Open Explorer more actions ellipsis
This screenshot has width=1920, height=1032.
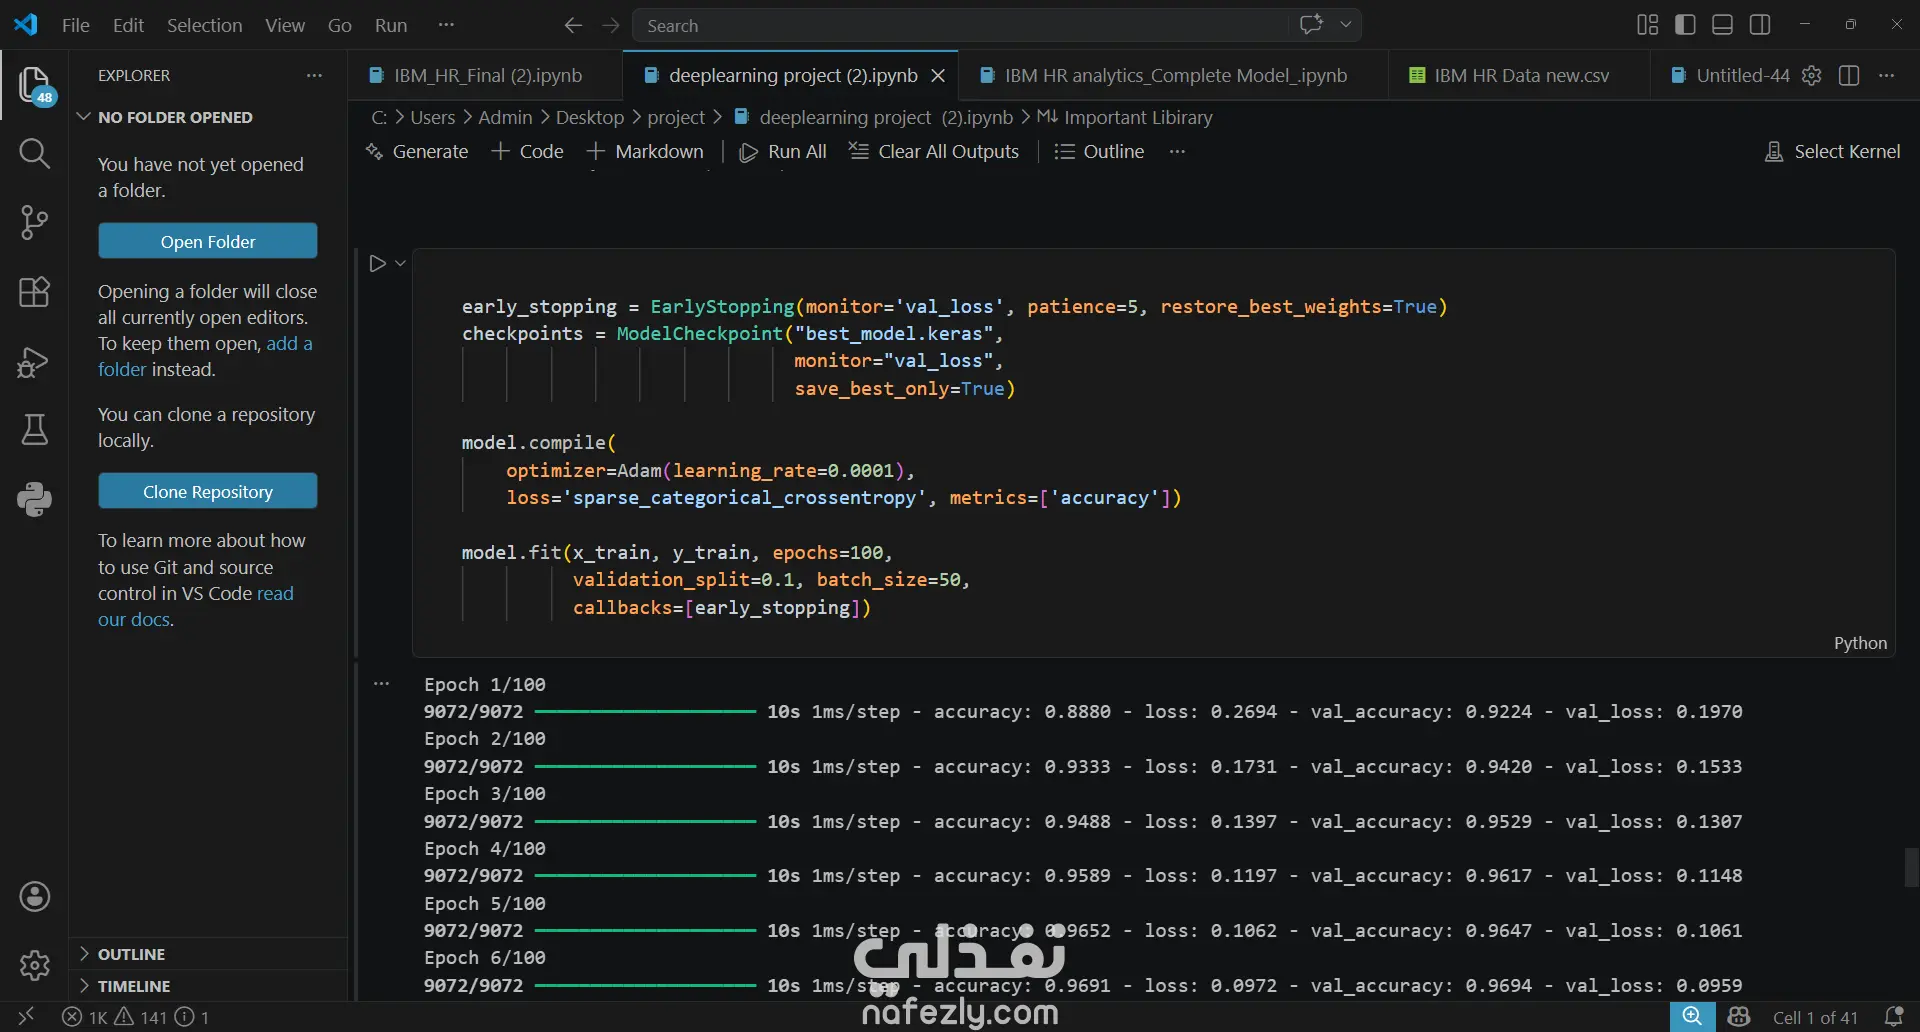pyautogui.click(x=314, y=75)
